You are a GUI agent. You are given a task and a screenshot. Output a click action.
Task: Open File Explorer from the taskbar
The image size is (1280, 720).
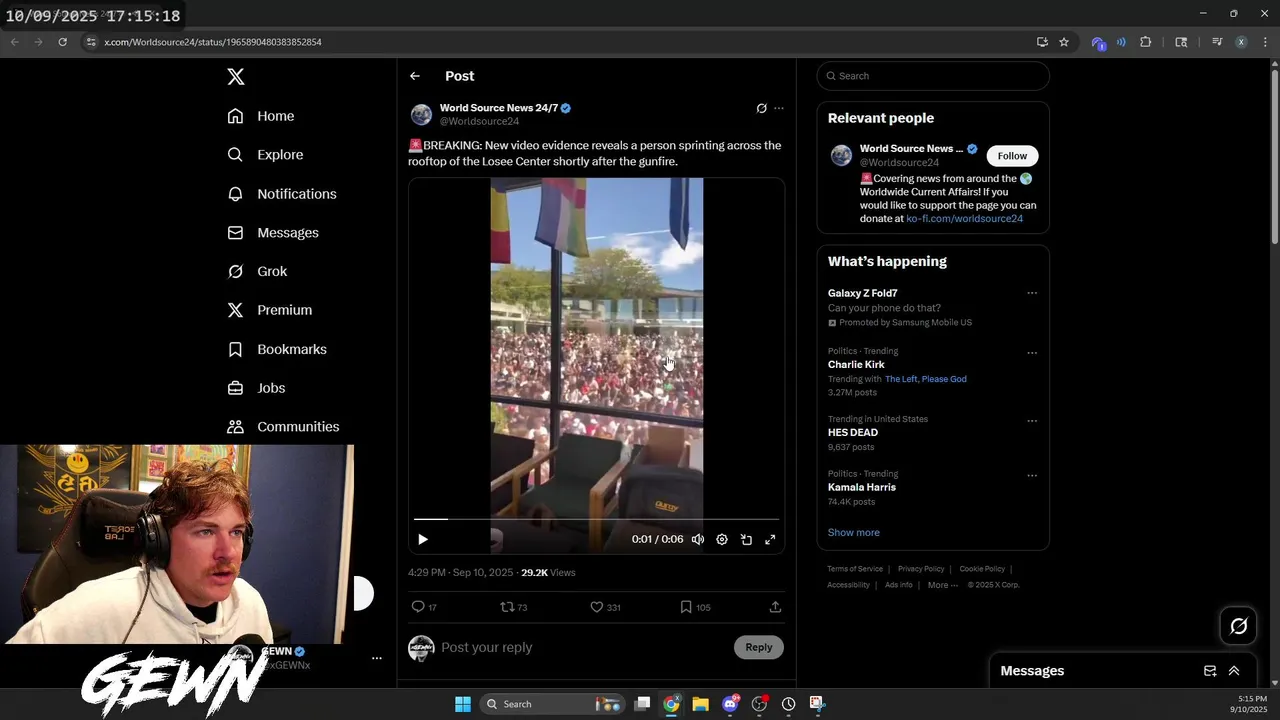coord(700,704)
